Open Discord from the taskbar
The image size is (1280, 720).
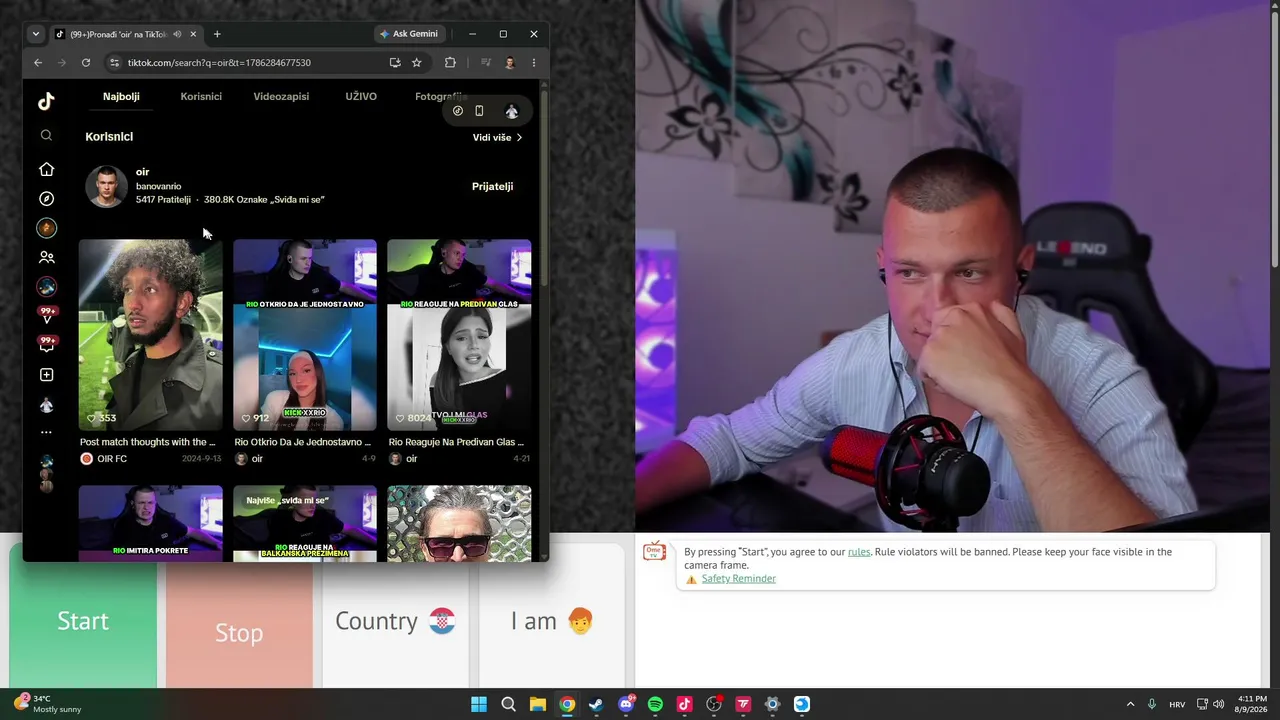click(626, 704)
